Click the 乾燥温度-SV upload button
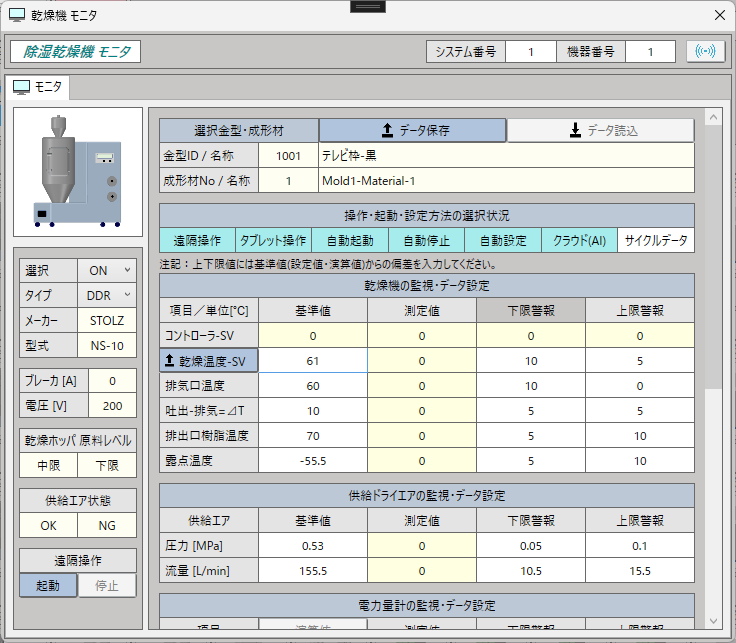This screenshot has width=736, height=643. coord(208,361)
